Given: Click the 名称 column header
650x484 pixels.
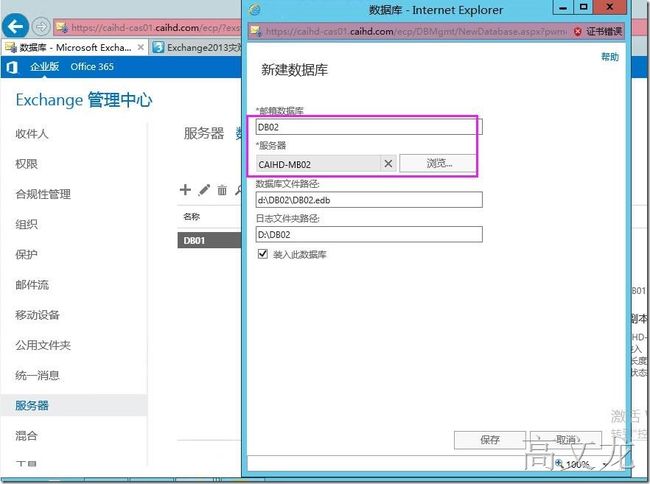Looking at the screenshot, I should click(x=192, y=216).
